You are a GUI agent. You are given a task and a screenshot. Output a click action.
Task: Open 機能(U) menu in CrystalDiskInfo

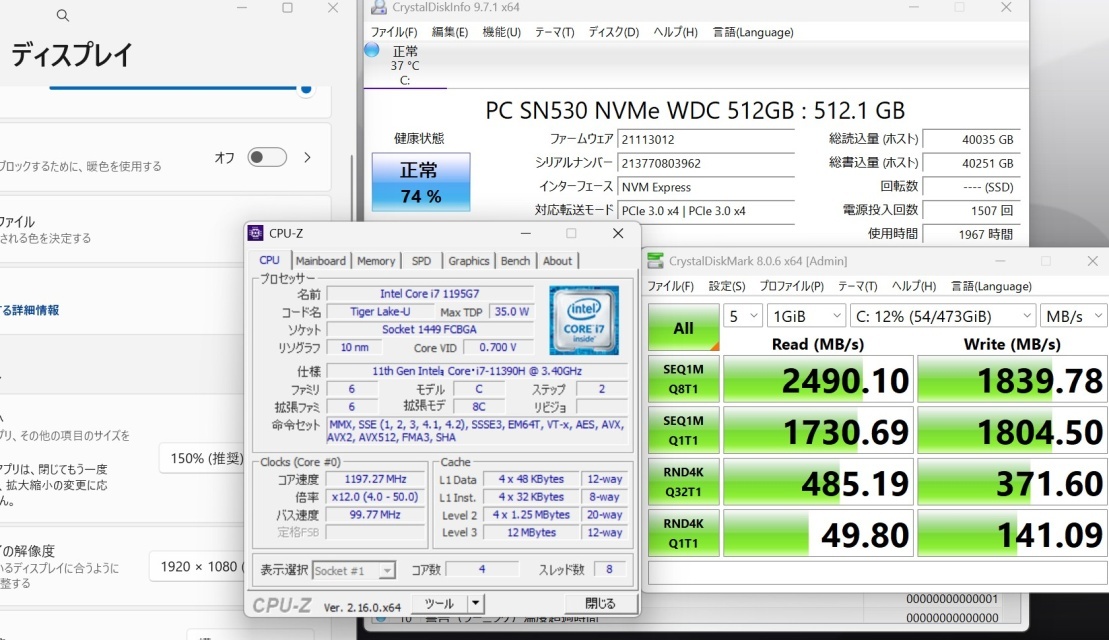click(x=501, y=32)
